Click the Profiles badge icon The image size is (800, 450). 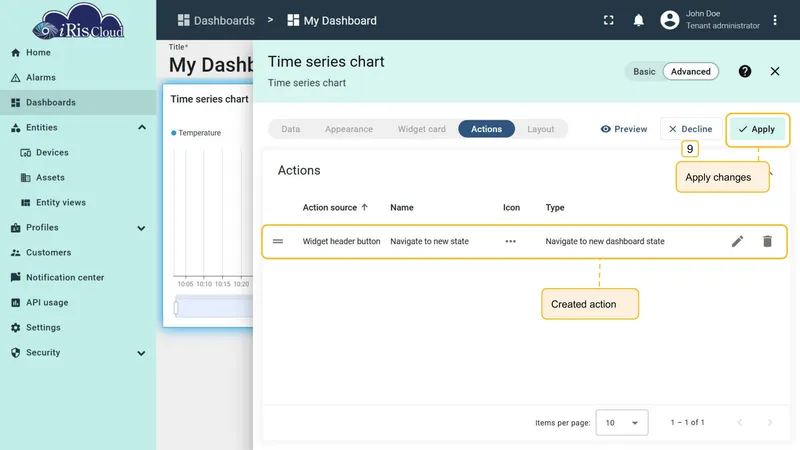(x=16, y=228)
